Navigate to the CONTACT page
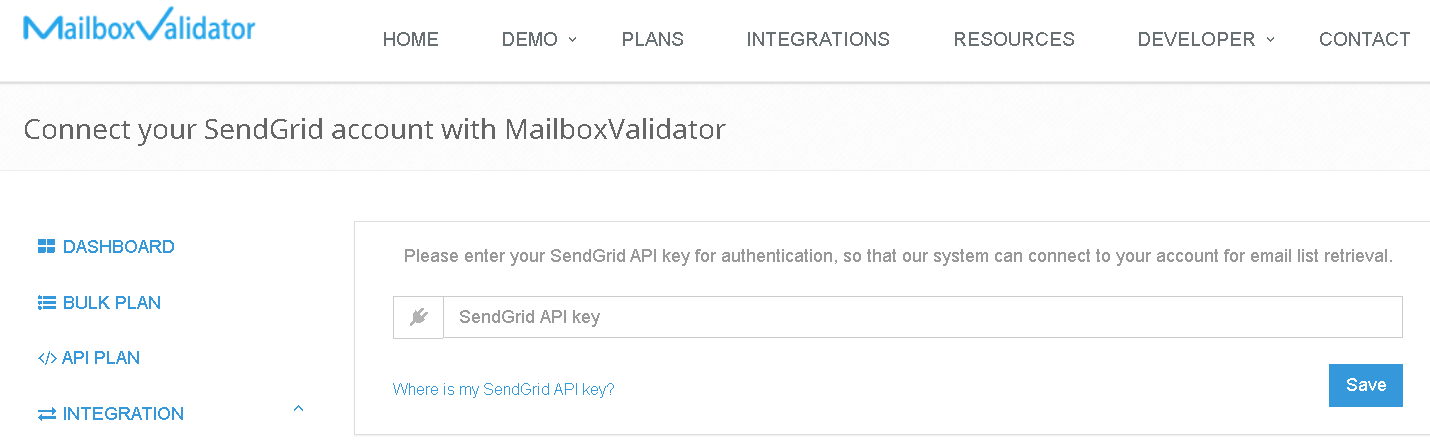 point(1364,40)
